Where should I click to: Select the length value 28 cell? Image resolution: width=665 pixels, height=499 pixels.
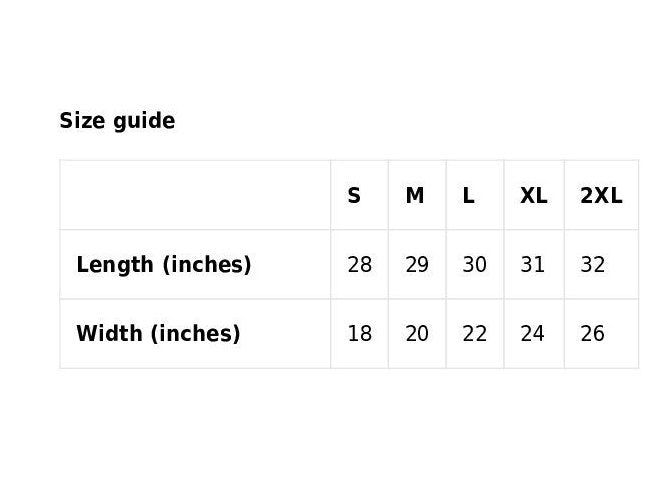click(359, 265)
